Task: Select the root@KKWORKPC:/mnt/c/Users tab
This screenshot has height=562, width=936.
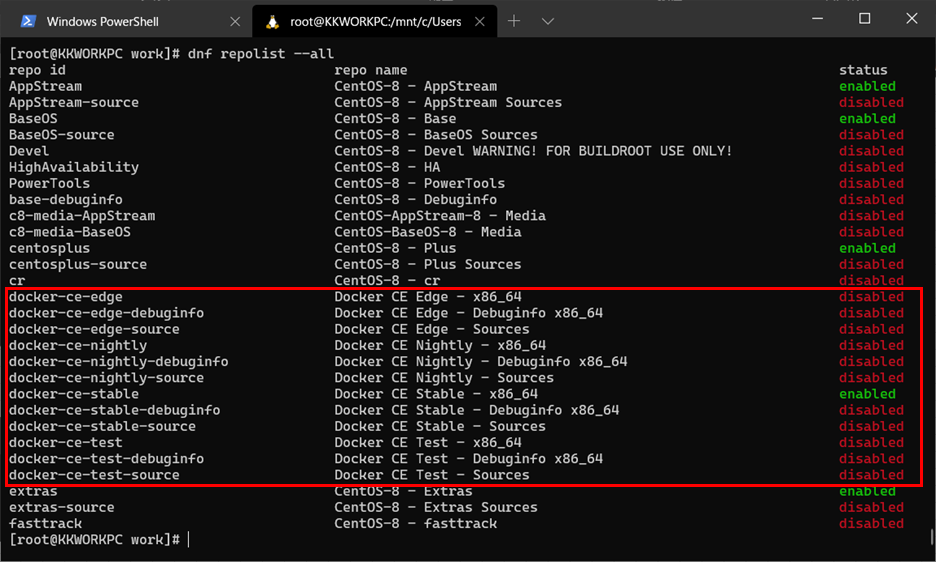Action: [x=375, y=22]
